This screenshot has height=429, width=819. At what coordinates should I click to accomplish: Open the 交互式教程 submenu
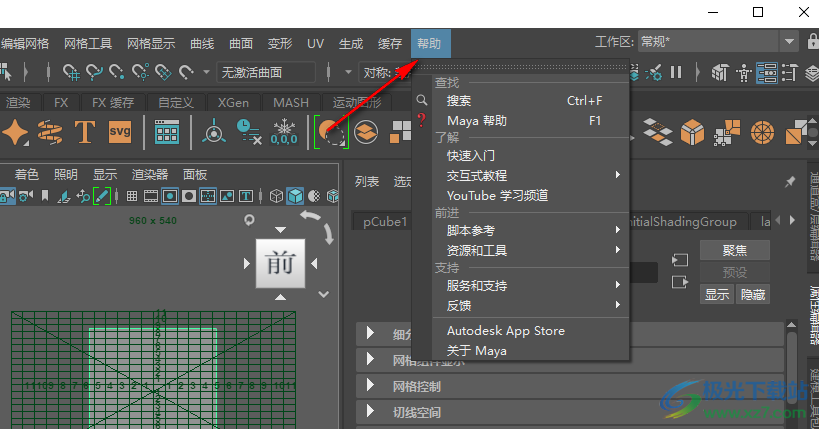[x=531, y=176]
